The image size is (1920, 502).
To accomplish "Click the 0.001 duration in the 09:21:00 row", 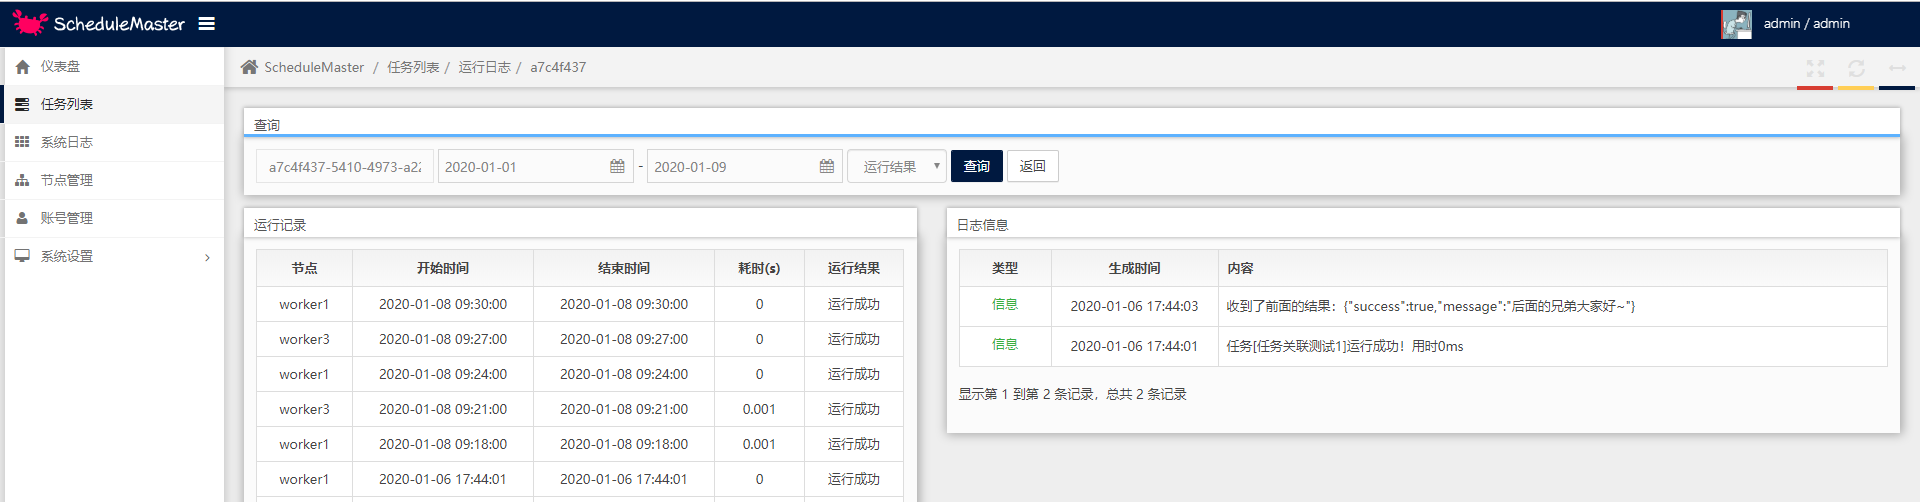I will coord(759,409).
